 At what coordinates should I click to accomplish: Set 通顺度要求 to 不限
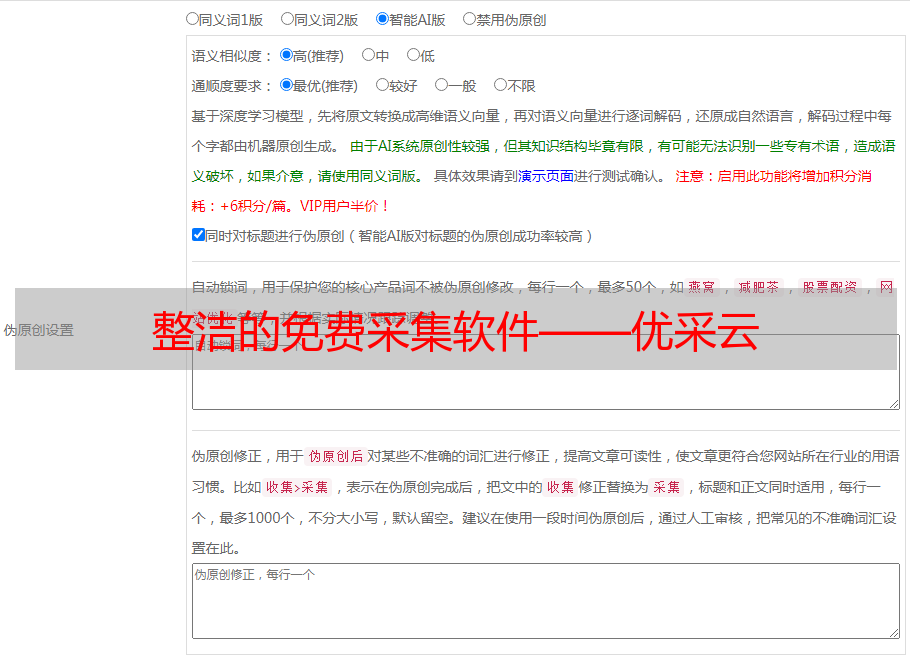click(500, 85)
